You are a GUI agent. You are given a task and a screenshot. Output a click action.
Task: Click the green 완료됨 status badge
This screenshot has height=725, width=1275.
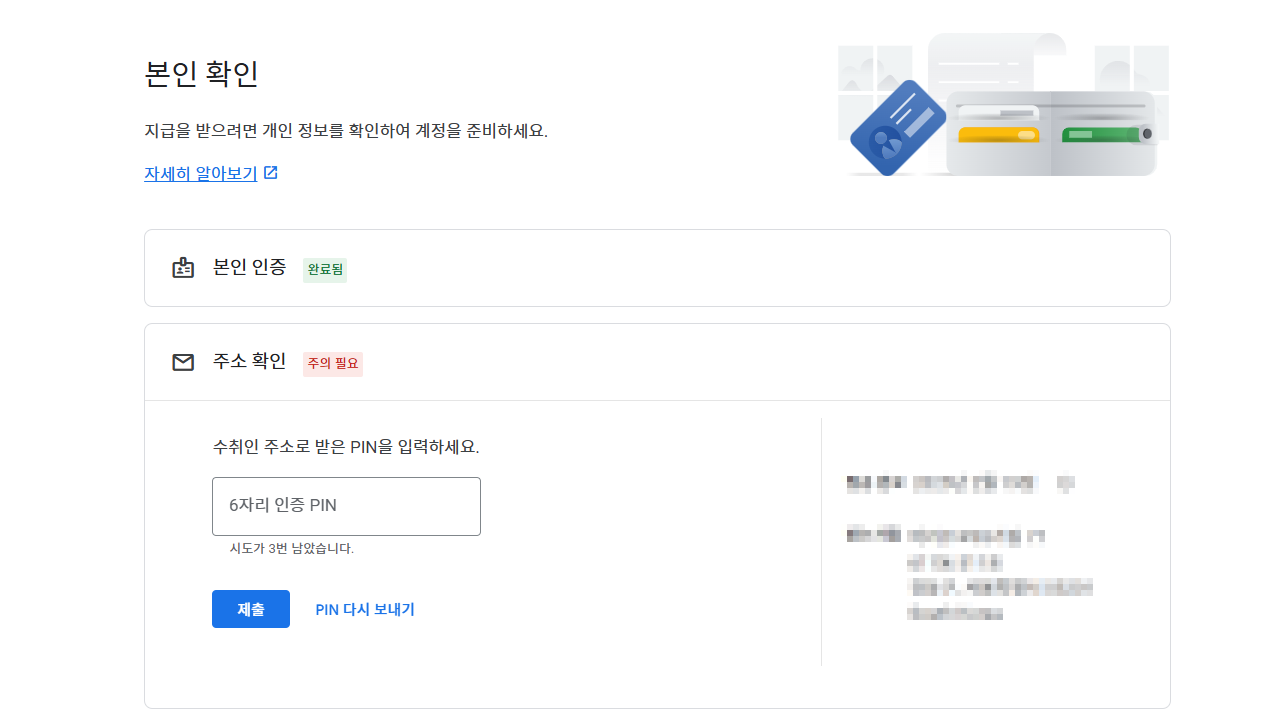tap(324, 270)
